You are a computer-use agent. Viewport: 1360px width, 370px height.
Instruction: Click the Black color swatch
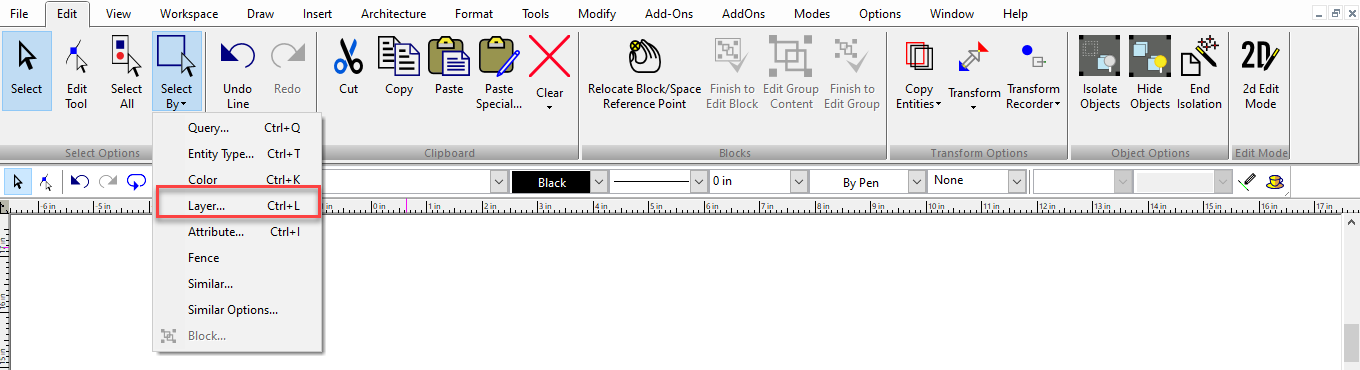[551, 182]
